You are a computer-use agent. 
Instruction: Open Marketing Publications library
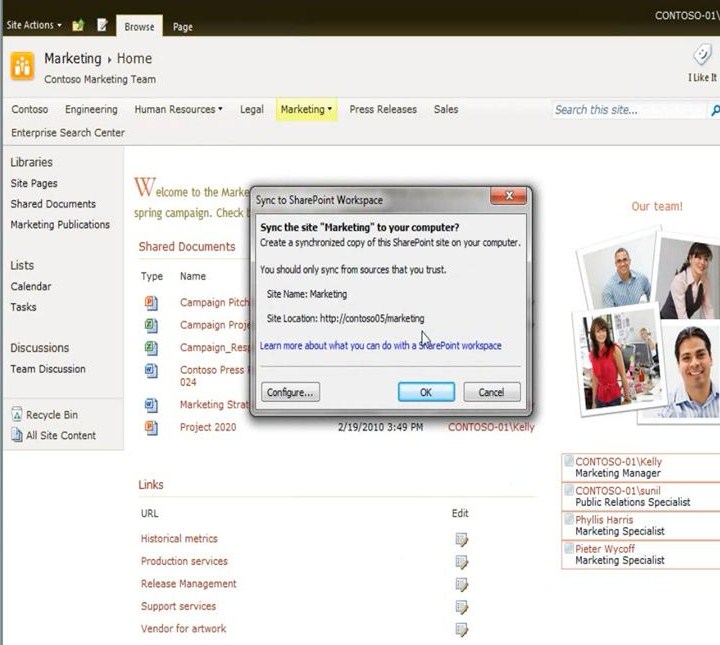[x=60, y=224]
